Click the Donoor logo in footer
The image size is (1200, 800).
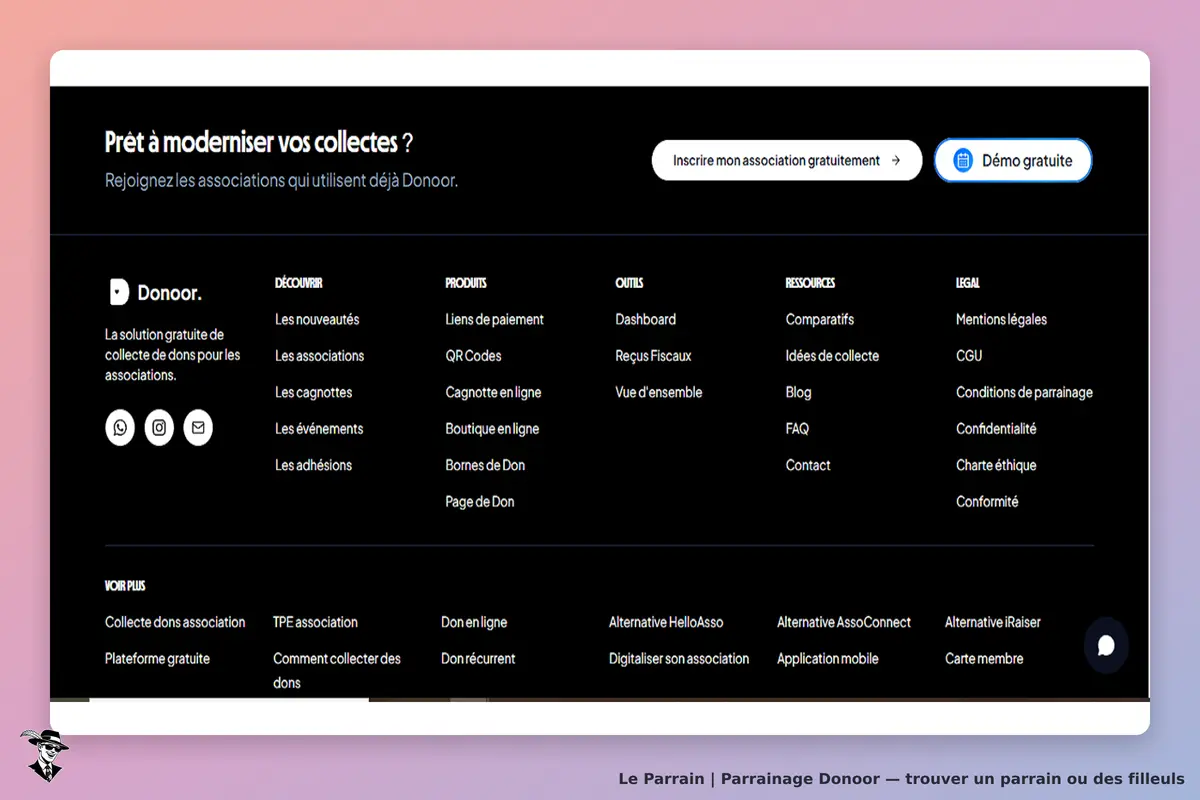154,292
